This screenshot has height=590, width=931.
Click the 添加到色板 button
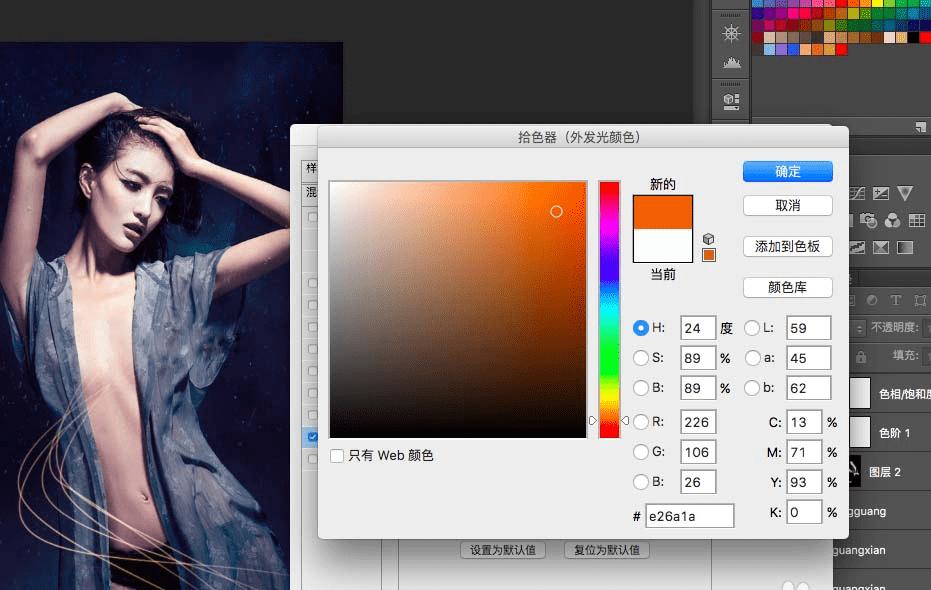(787, 246)
